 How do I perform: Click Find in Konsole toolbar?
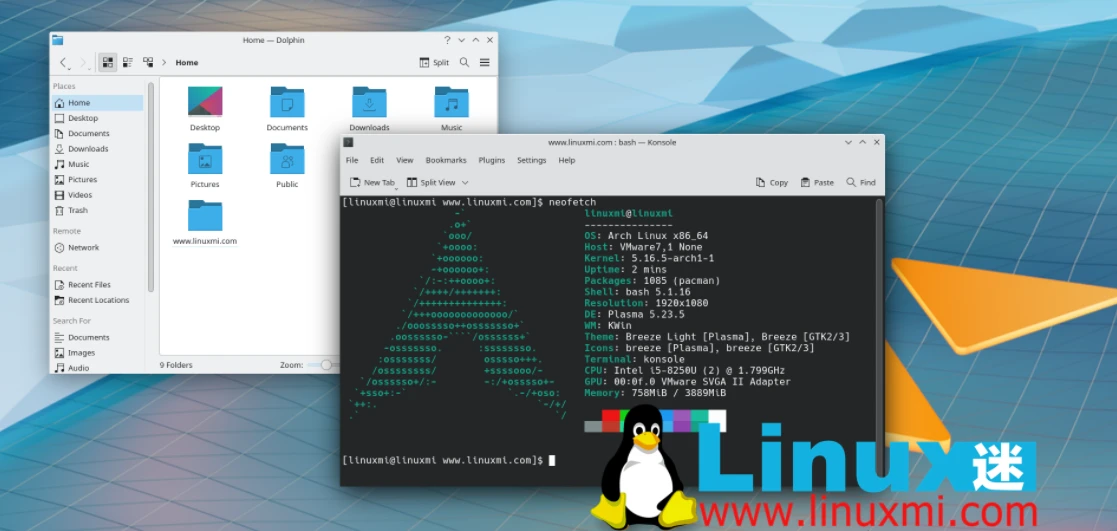pyautogui.click(x=861, y=182)
